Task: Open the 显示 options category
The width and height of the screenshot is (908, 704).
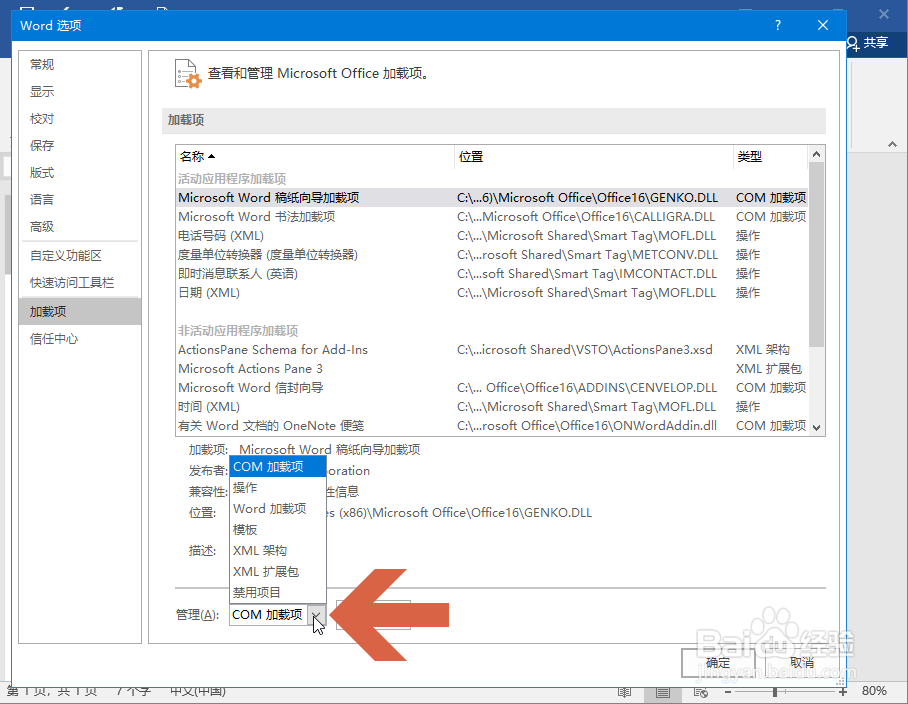Action: click(79, 91)
